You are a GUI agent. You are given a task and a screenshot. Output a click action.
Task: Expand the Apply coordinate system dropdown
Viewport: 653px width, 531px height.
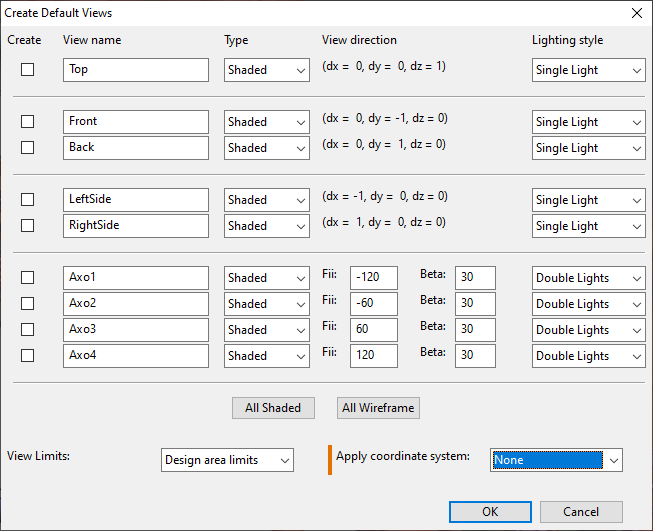tap(557, 460)
